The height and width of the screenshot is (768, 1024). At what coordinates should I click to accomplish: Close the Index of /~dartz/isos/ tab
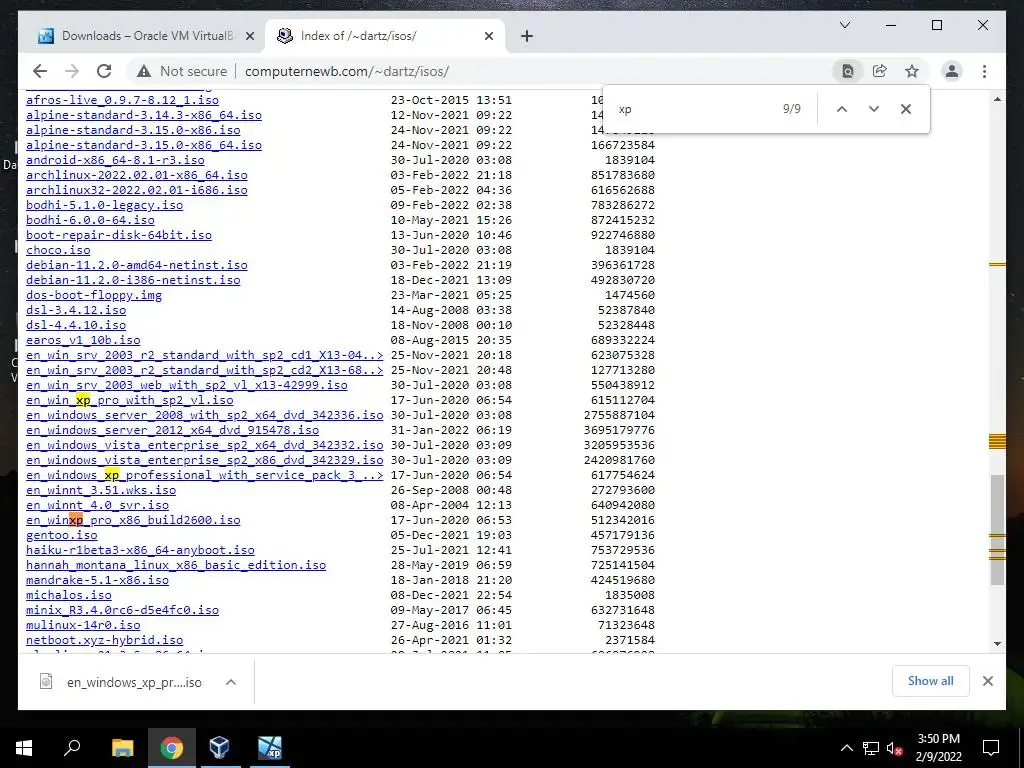[x=488, y=36]
